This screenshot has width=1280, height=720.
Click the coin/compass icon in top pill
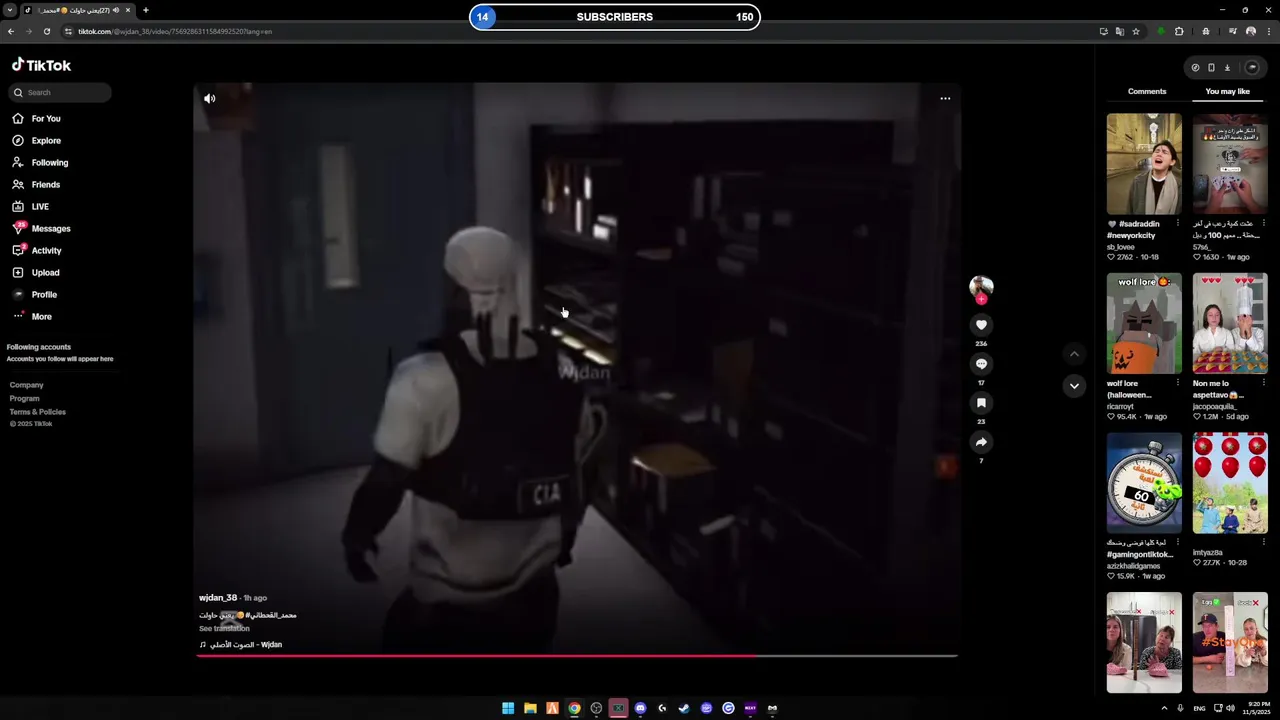coord(1195,68)
